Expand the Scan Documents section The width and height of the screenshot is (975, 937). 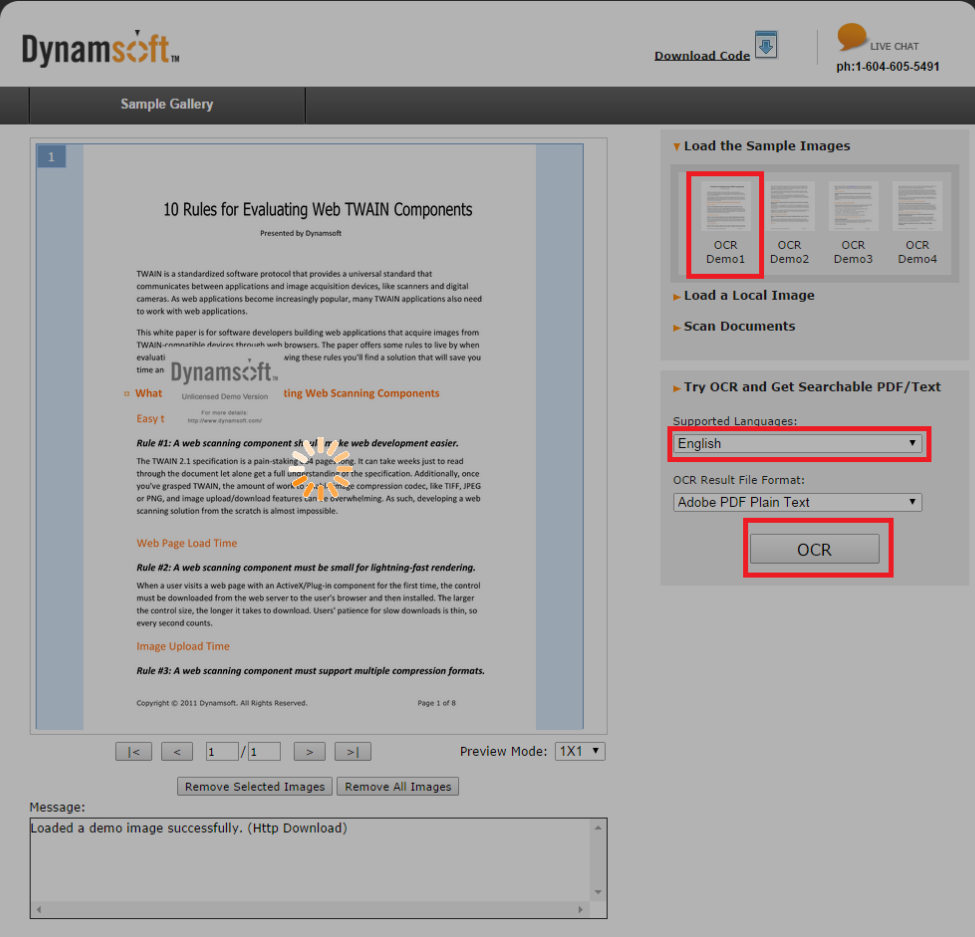point(739,326)
